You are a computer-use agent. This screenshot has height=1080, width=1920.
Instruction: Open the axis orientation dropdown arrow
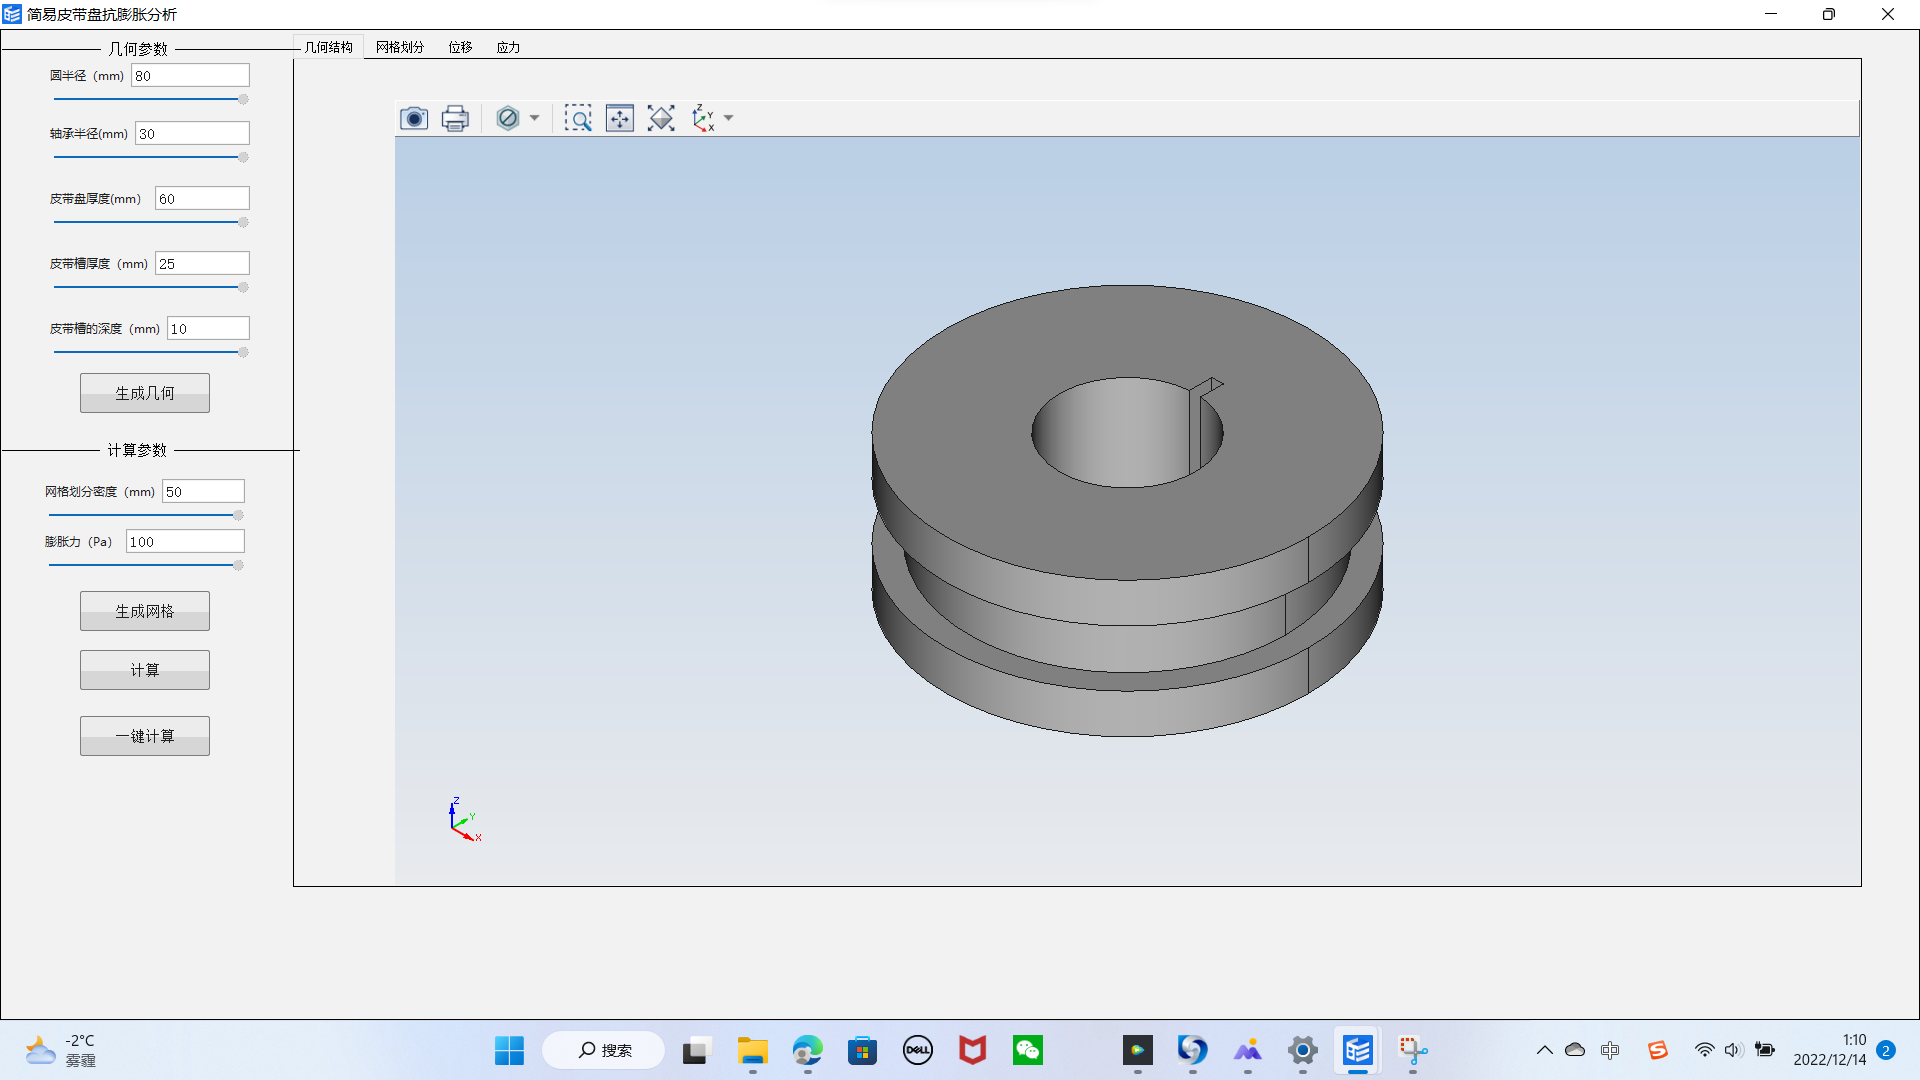[728, 118]
